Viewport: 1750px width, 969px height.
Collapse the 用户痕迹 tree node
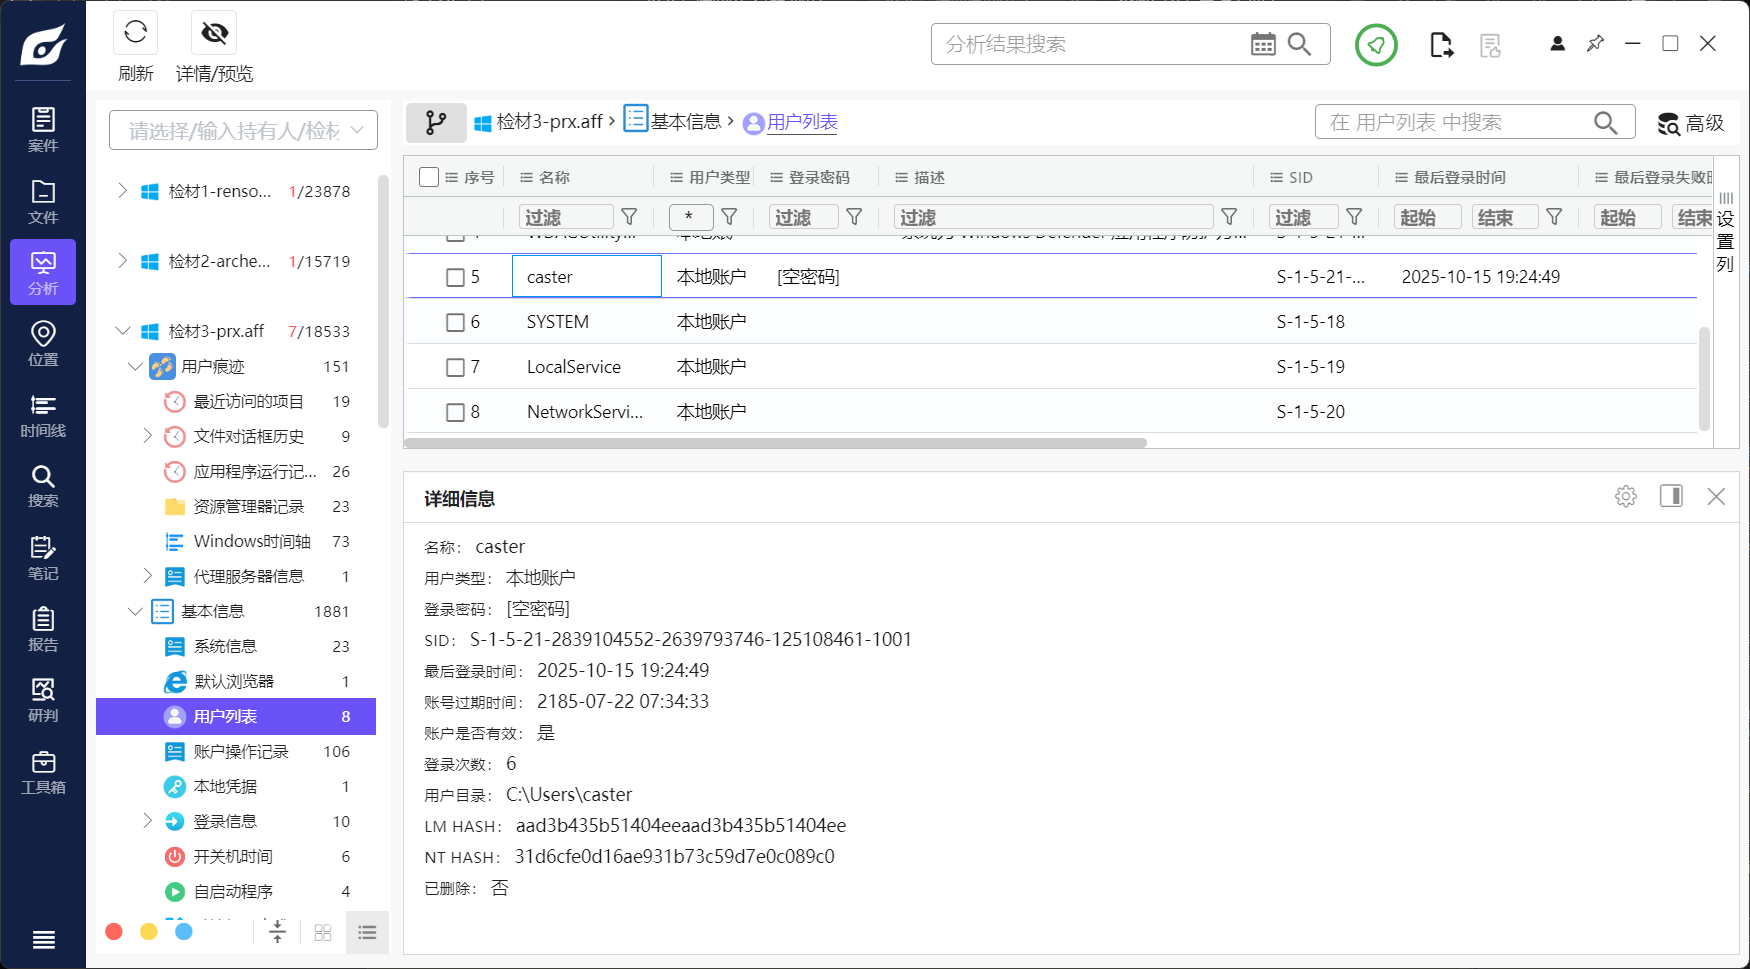click(x=136, y=366)
